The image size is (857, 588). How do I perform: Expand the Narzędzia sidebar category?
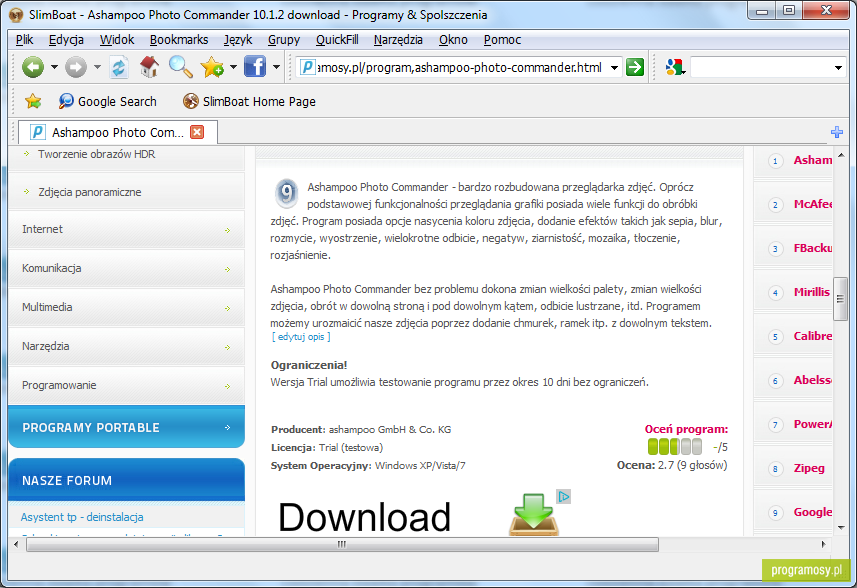point(126,346)
